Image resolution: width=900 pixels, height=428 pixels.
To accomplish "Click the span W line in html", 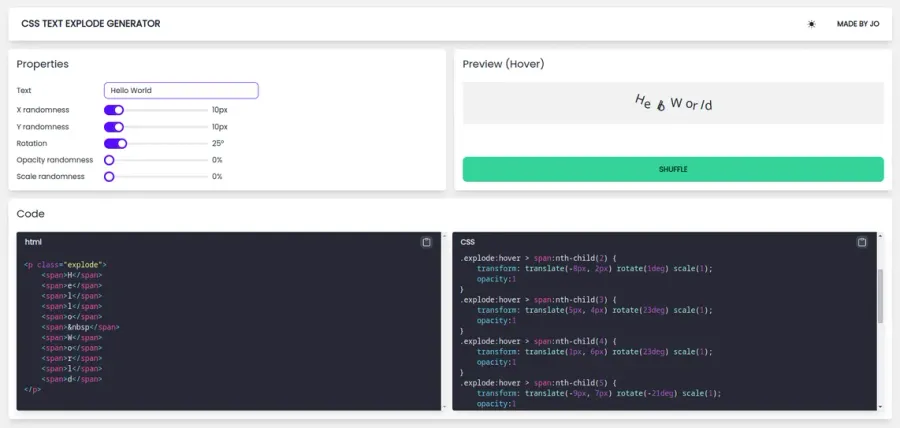I will pos(72,338).
